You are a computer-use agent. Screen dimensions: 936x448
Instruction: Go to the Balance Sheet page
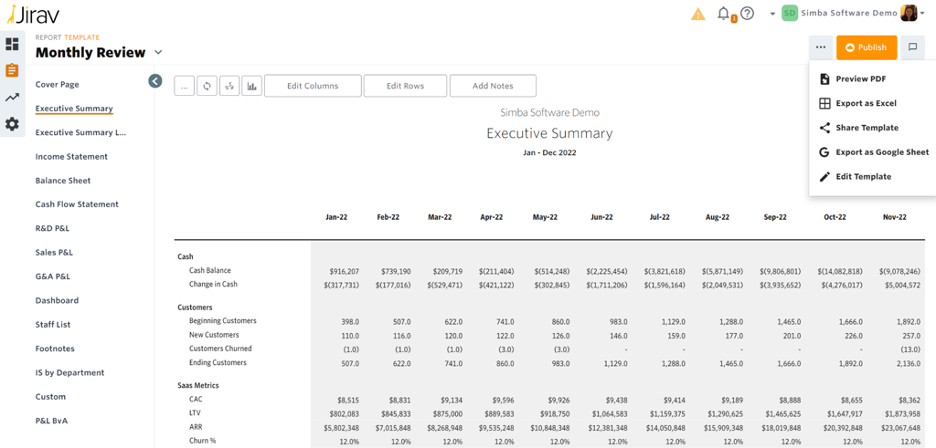pos(63,181)
